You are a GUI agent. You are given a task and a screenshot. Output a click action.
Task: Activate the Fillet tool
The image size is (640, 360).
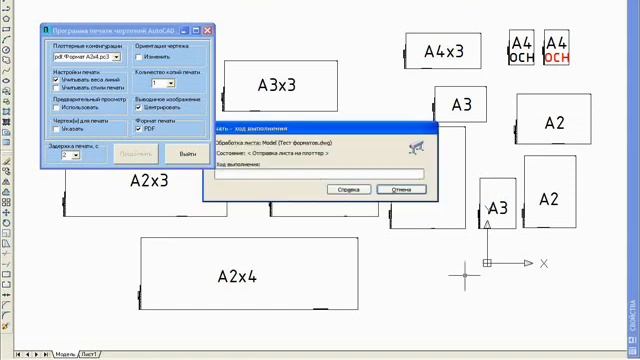click(6, 316)
